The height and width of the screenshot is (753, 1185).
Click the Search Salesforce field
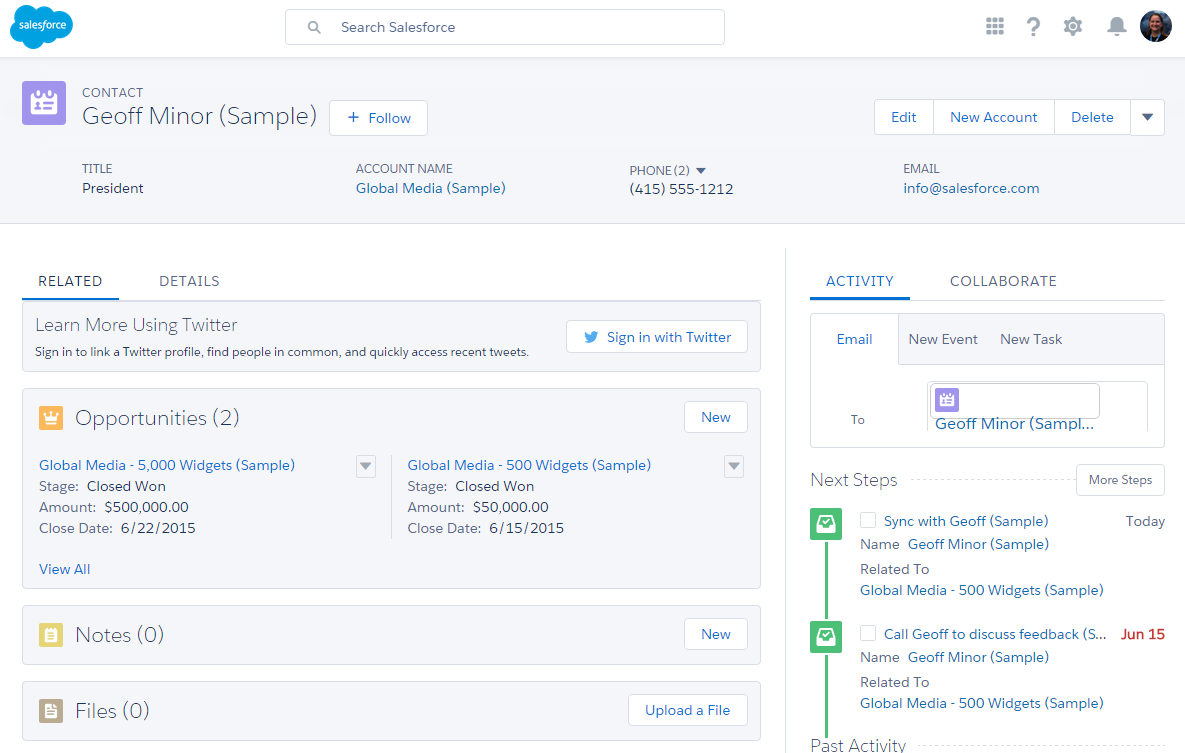pyautogui.click(x=505, y=27)
